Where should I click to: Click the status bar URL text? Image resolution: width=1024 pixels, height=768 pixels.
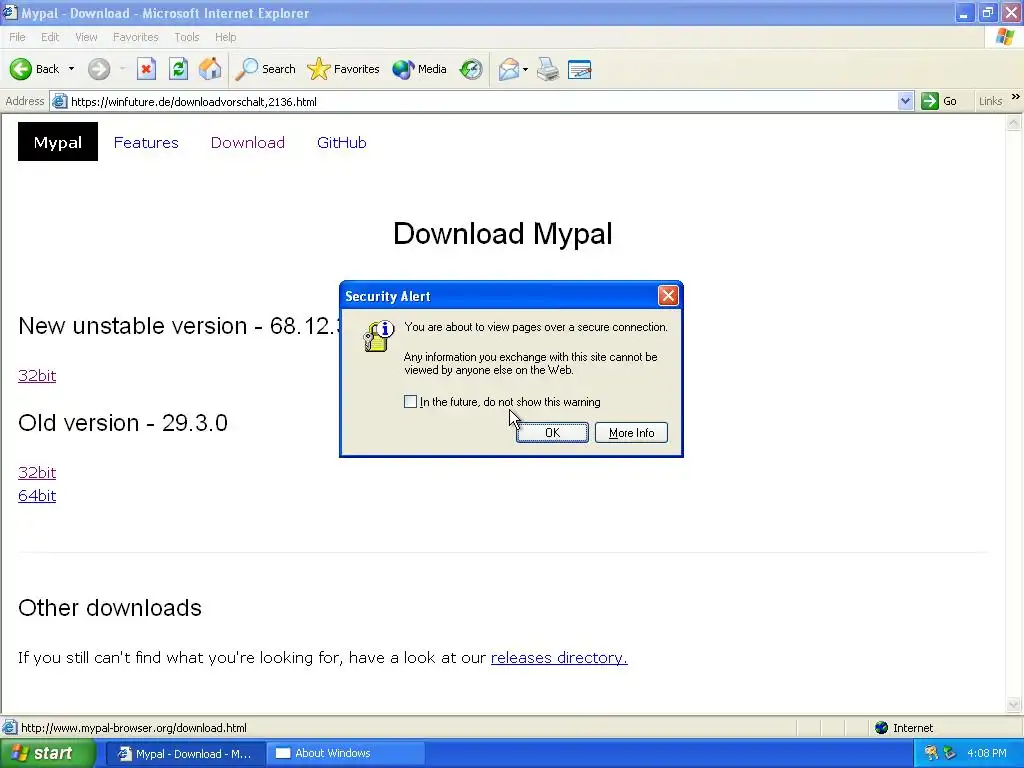[x=134, y=728]
